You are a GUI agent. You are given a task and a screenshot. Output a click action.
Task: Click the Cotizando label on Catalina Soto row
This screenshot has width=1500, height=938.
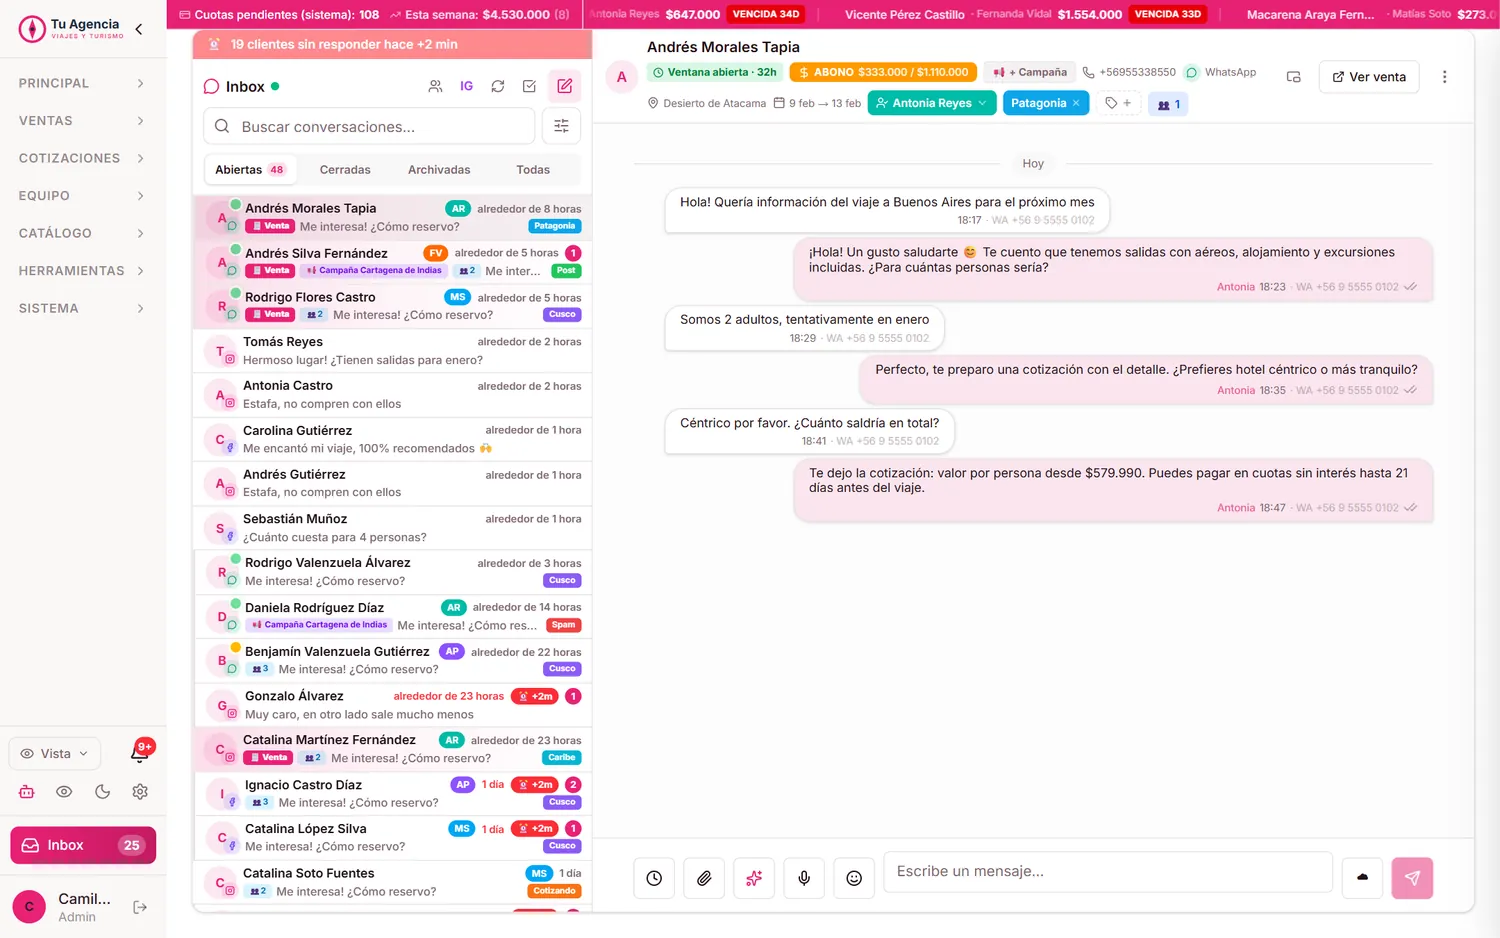coord(554,891)
